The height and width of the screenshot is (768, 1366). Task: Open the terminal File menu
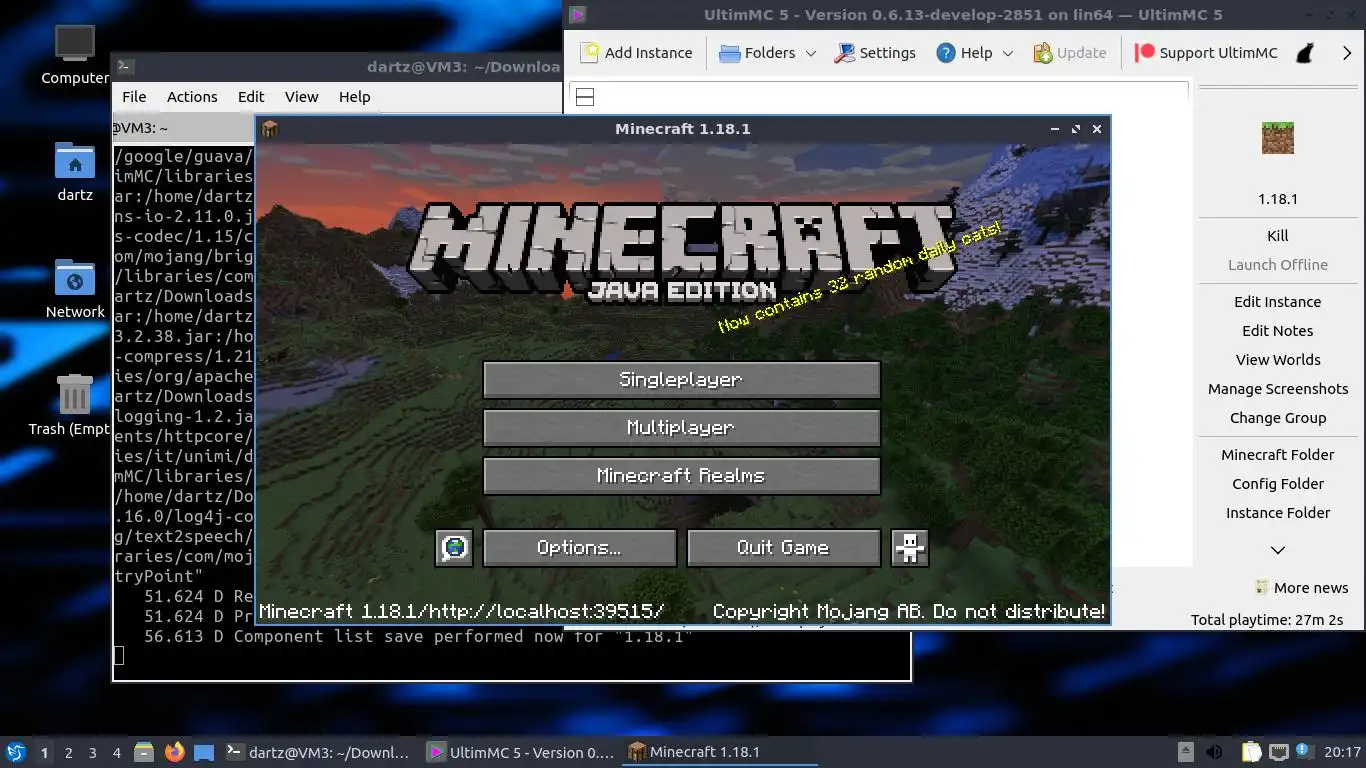(134, 97)
